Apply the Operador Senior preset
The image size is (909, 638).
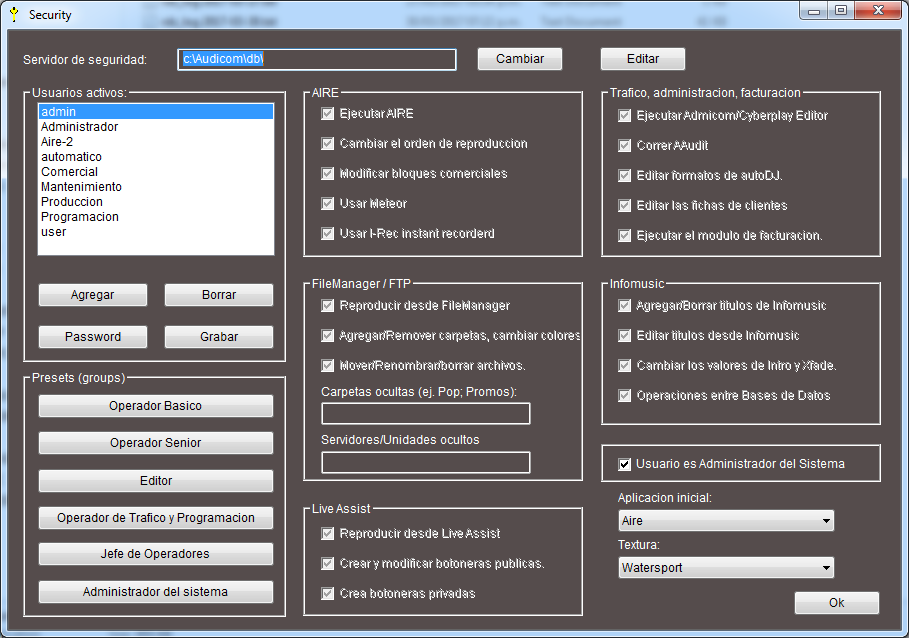(155, 443)
